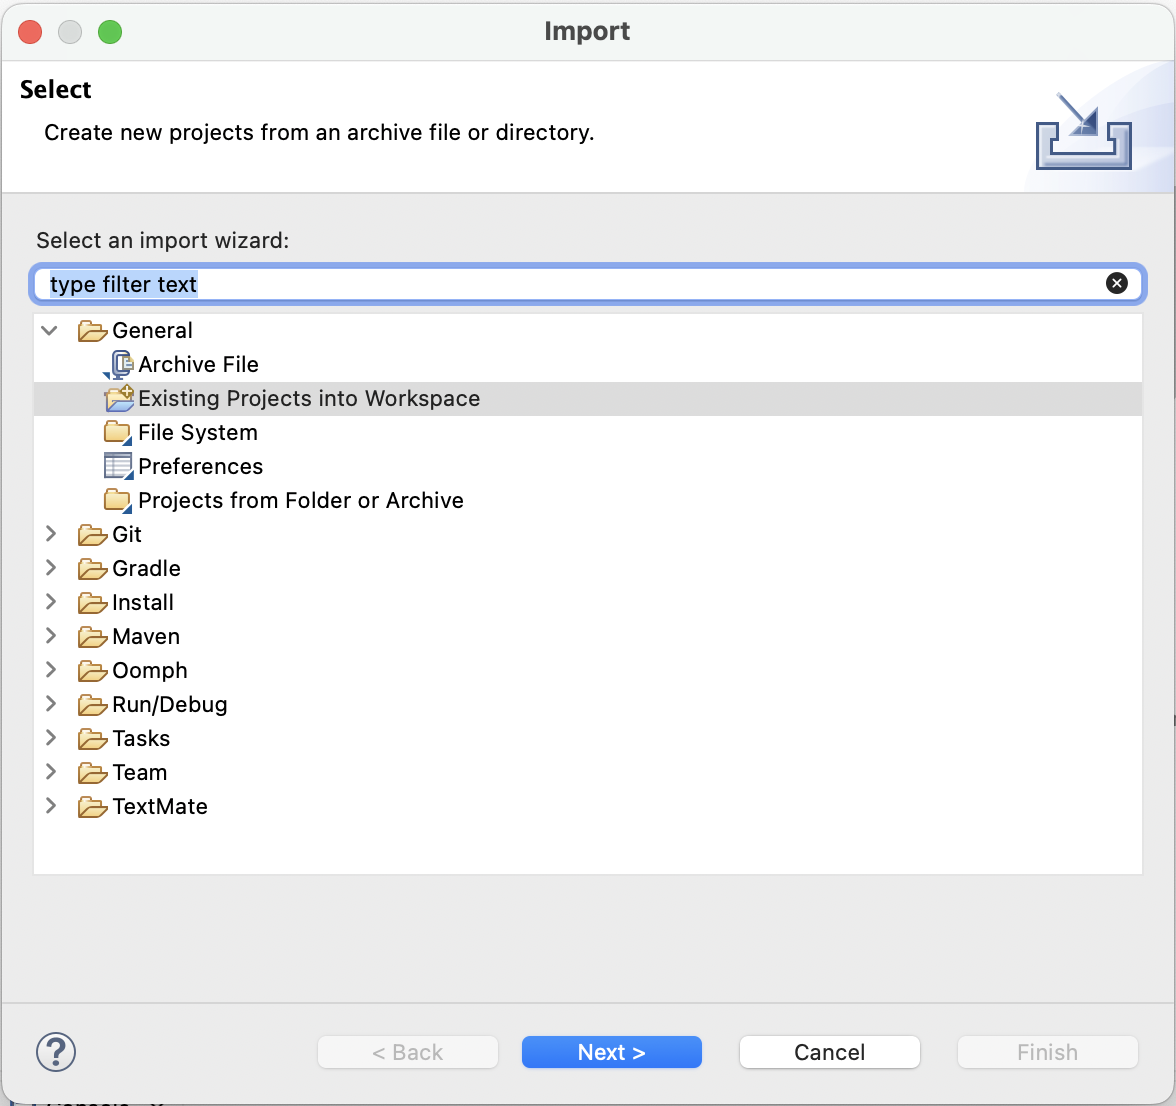Click the File System folder icon
Viewport: 1176px width, 1106px height.
117,432
